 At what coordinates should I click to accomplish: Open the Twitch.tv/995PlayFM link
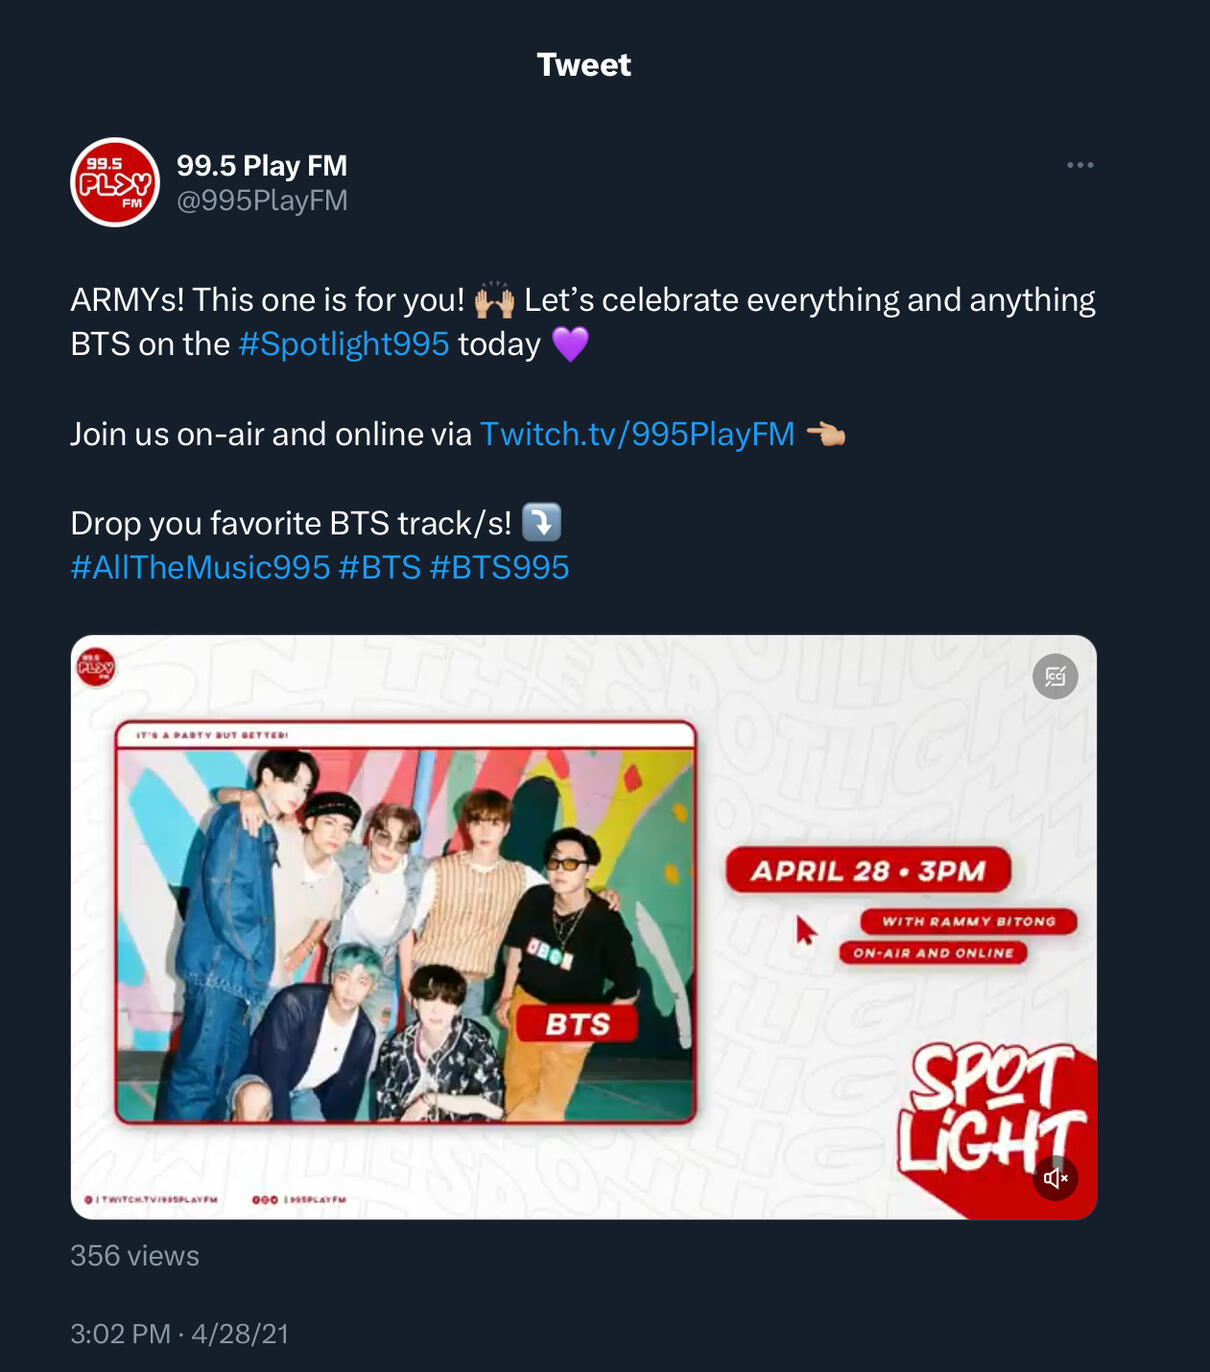point(637,434)
